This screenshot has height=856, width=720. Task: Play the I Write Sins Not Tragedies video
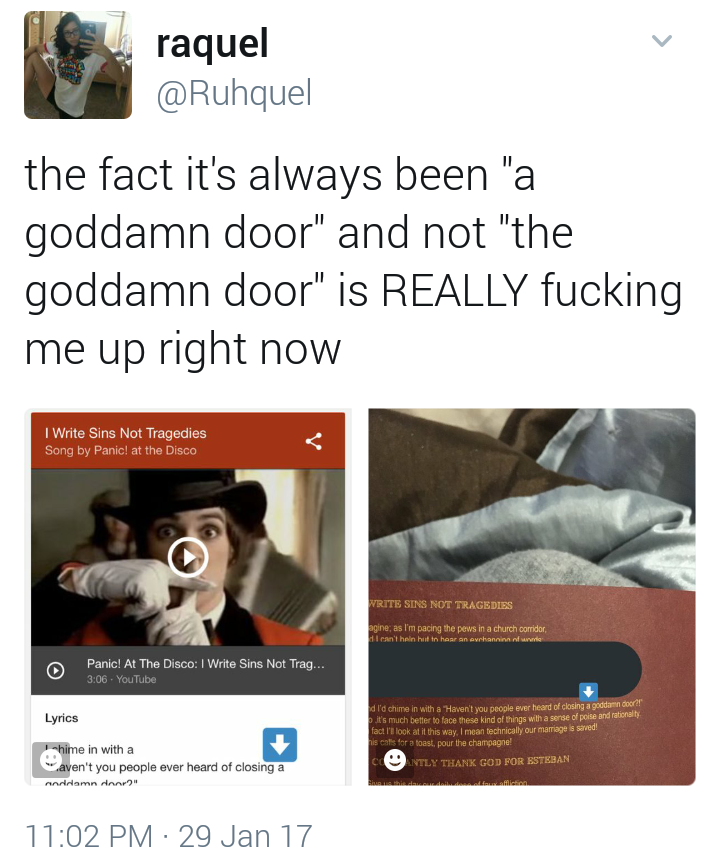tap(188, 557)
